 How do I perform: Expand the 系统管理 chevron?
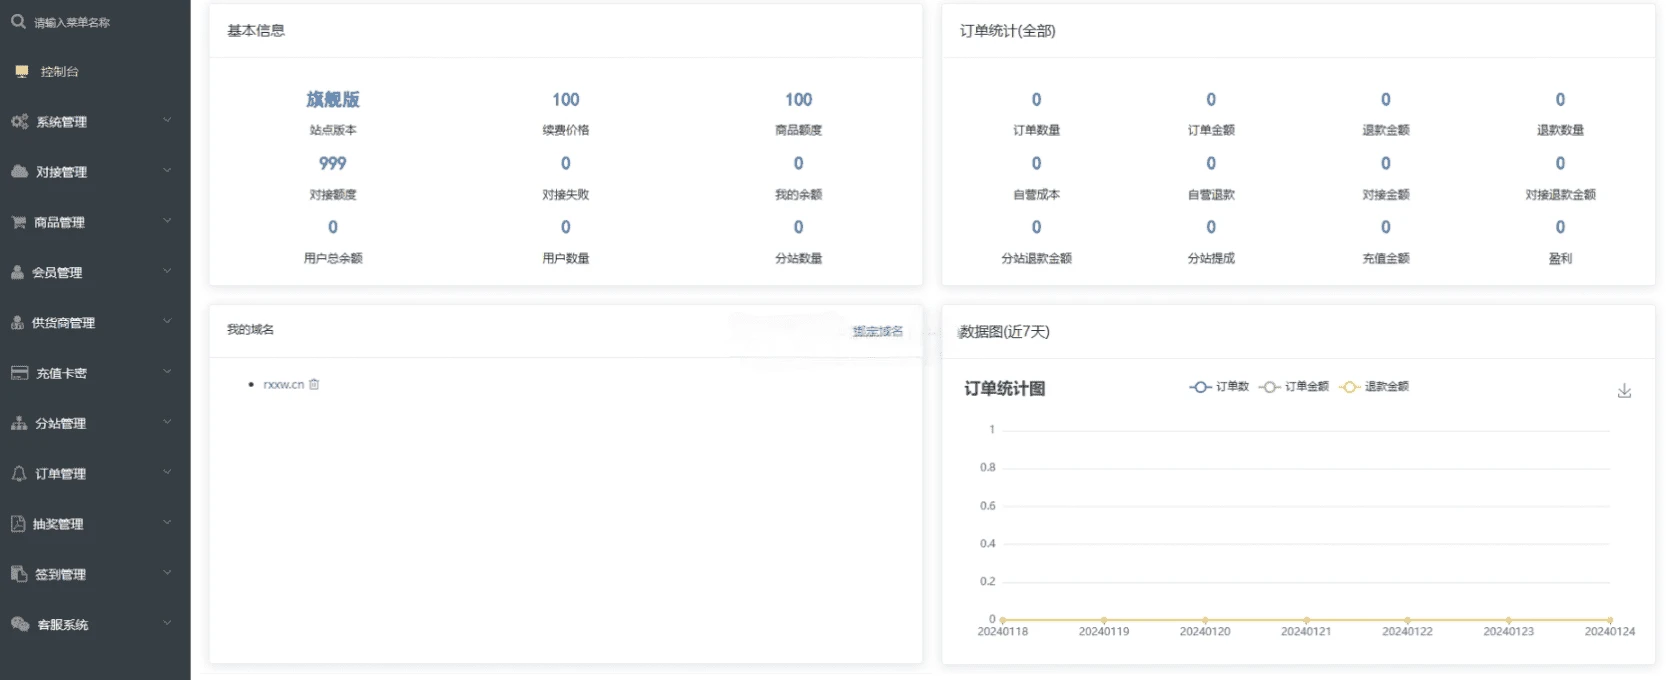[x=167, y=121]
